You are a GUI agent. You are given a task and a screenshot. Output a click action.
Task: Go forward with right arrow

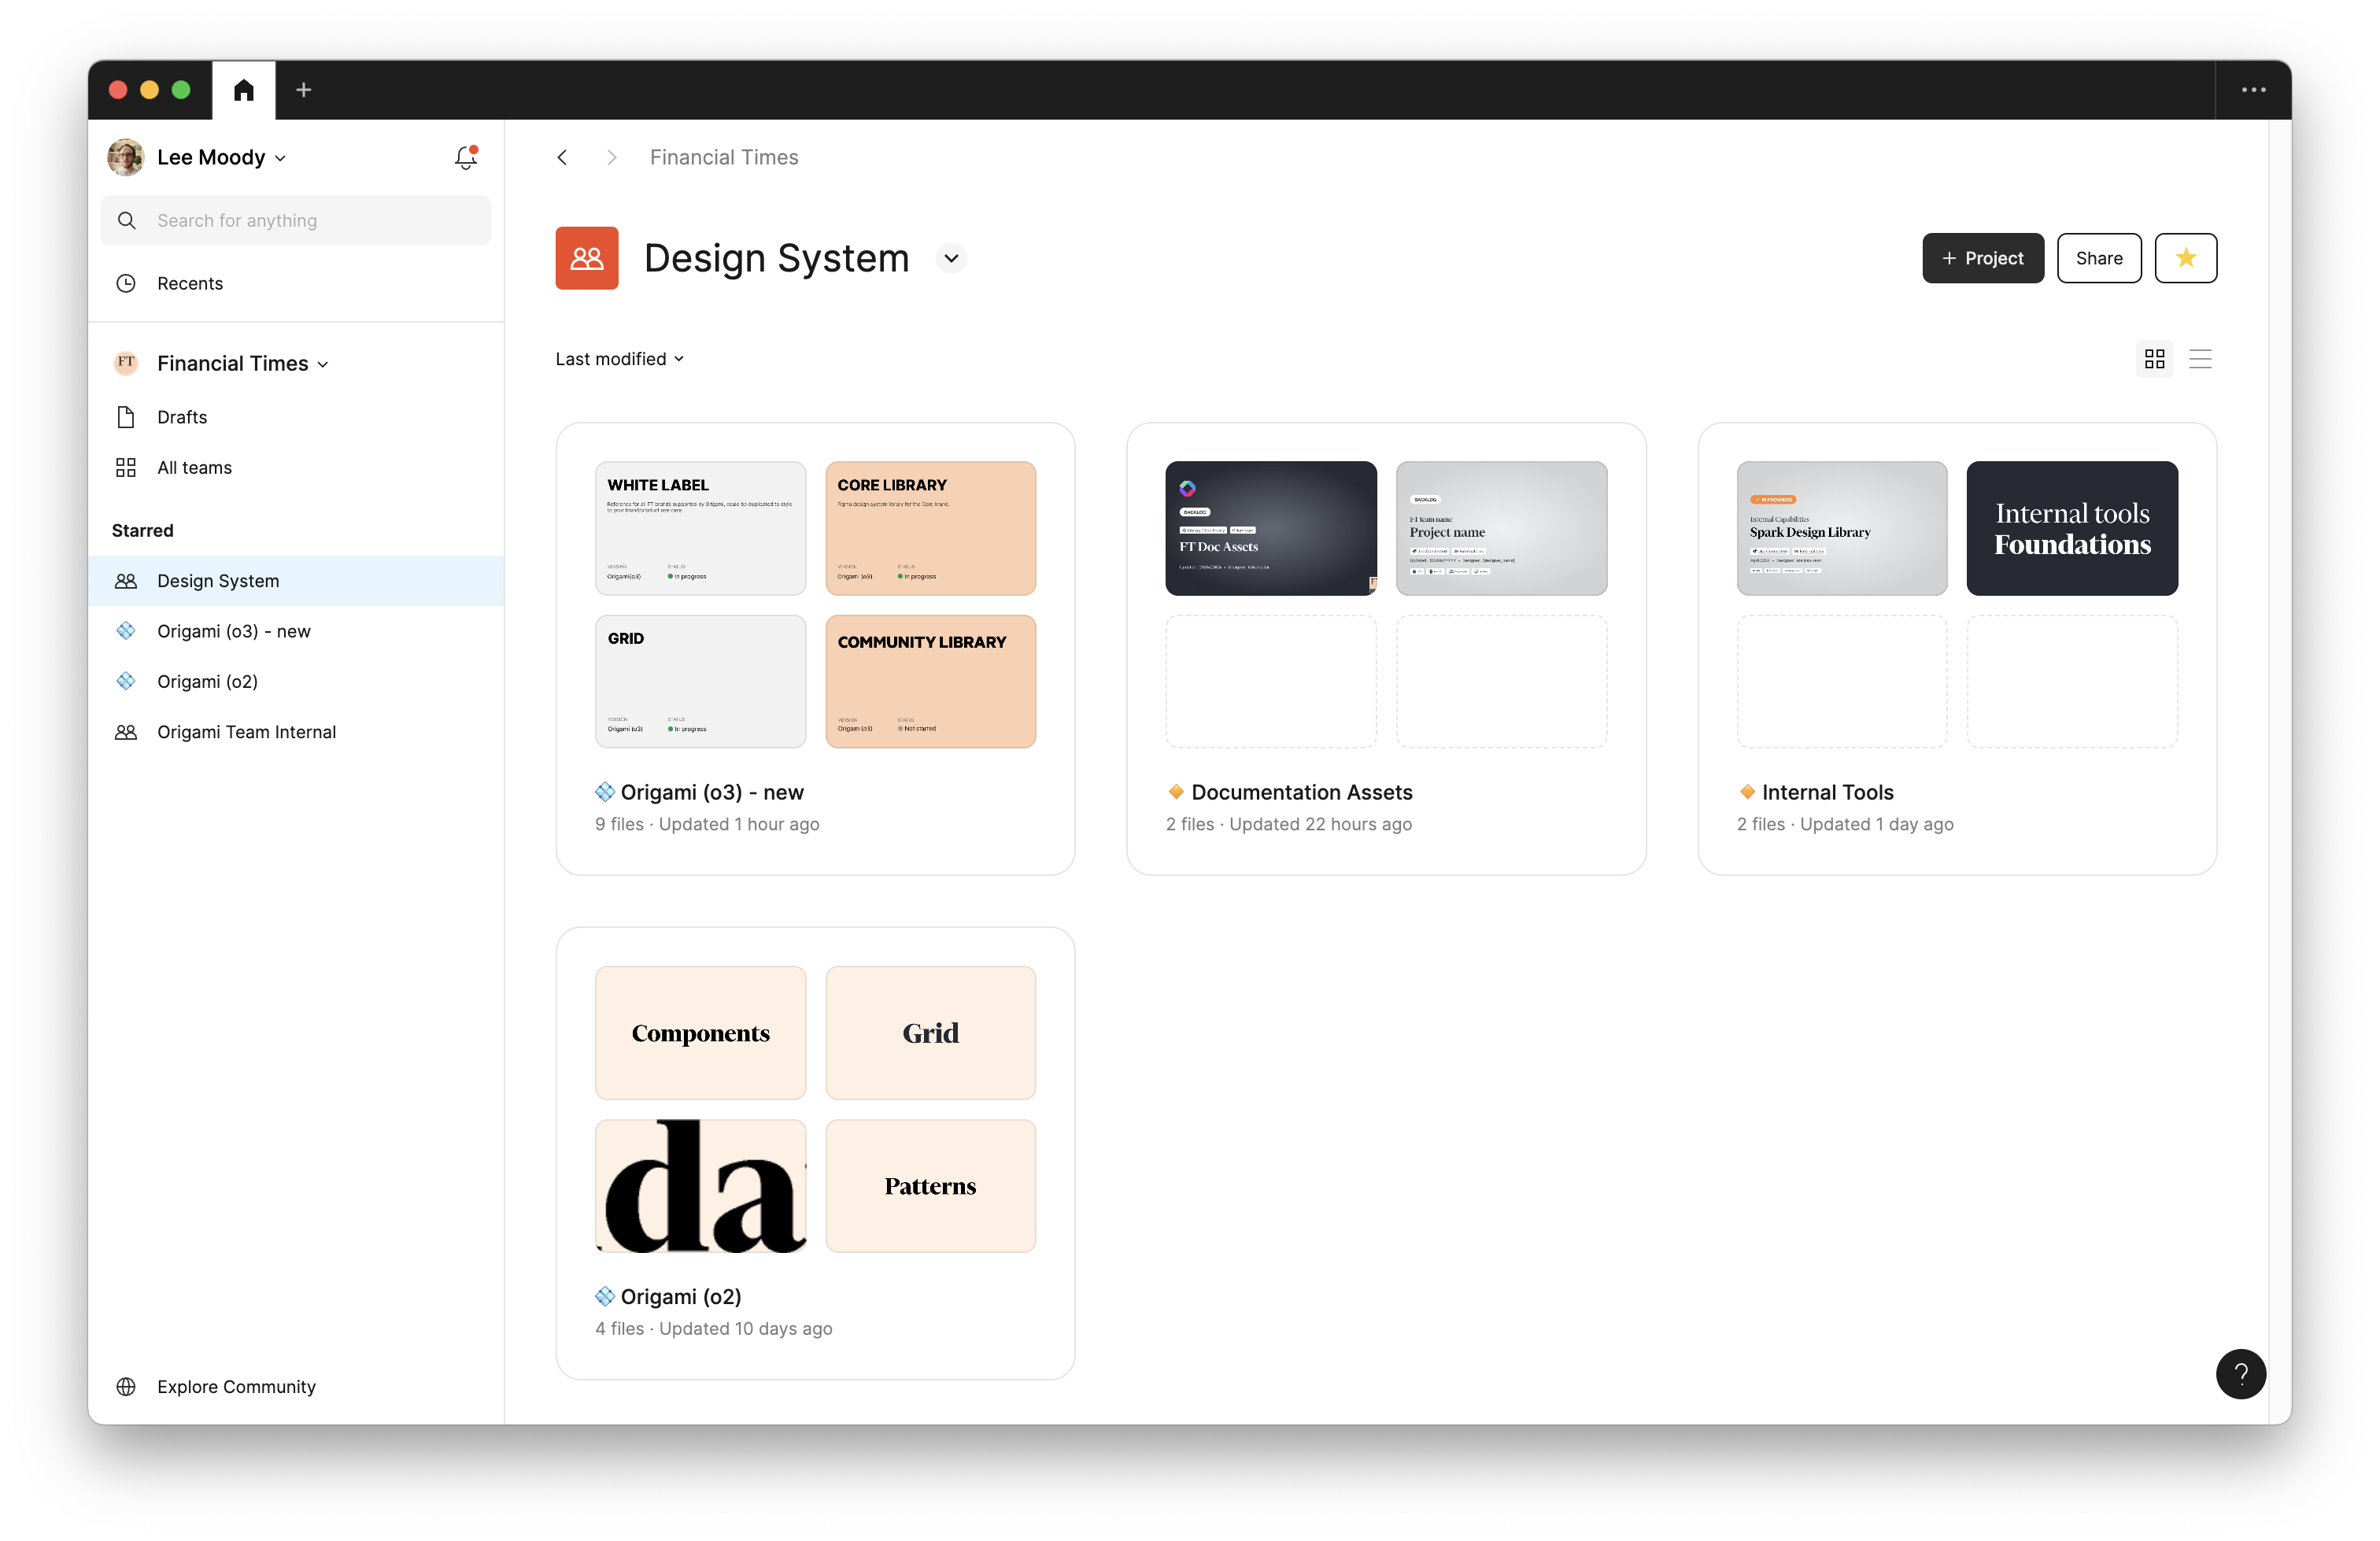tap(612, 157)
